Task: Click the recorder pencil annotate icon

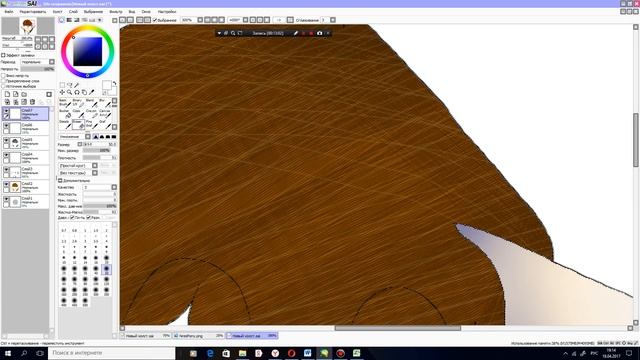Action: coord(296,33)
